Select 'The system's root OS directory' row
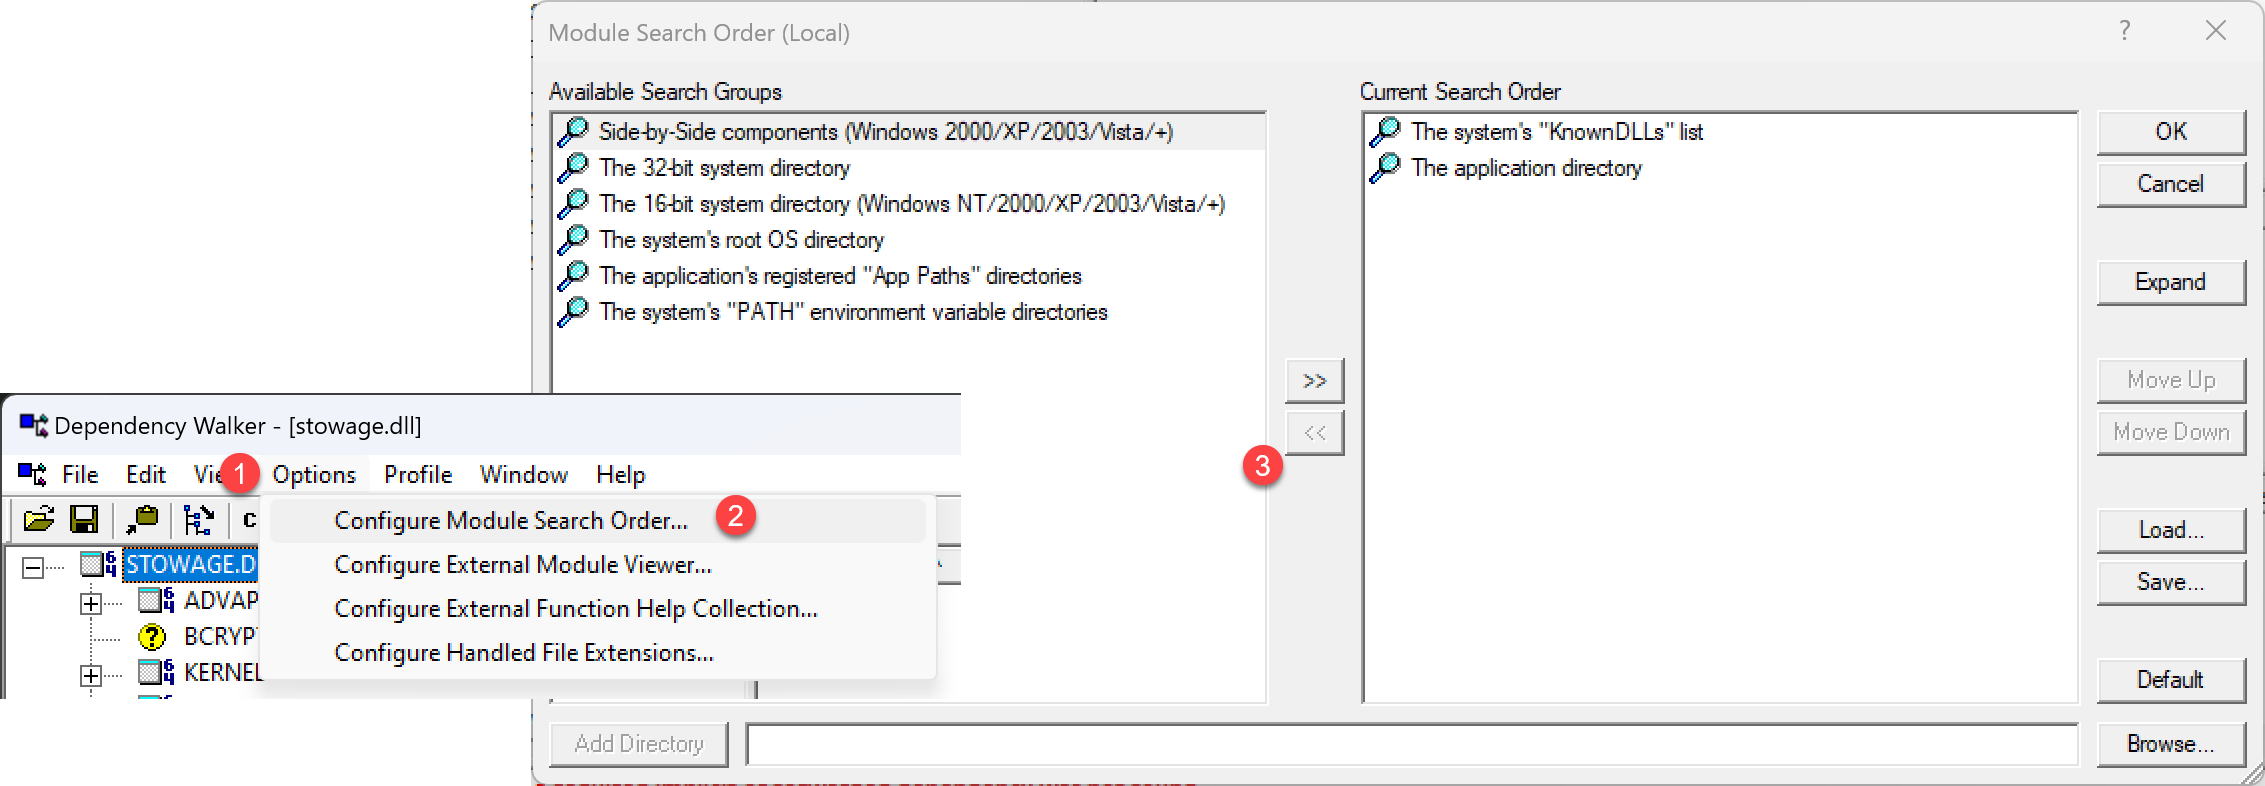The image size is (2265, 786). 910,239
